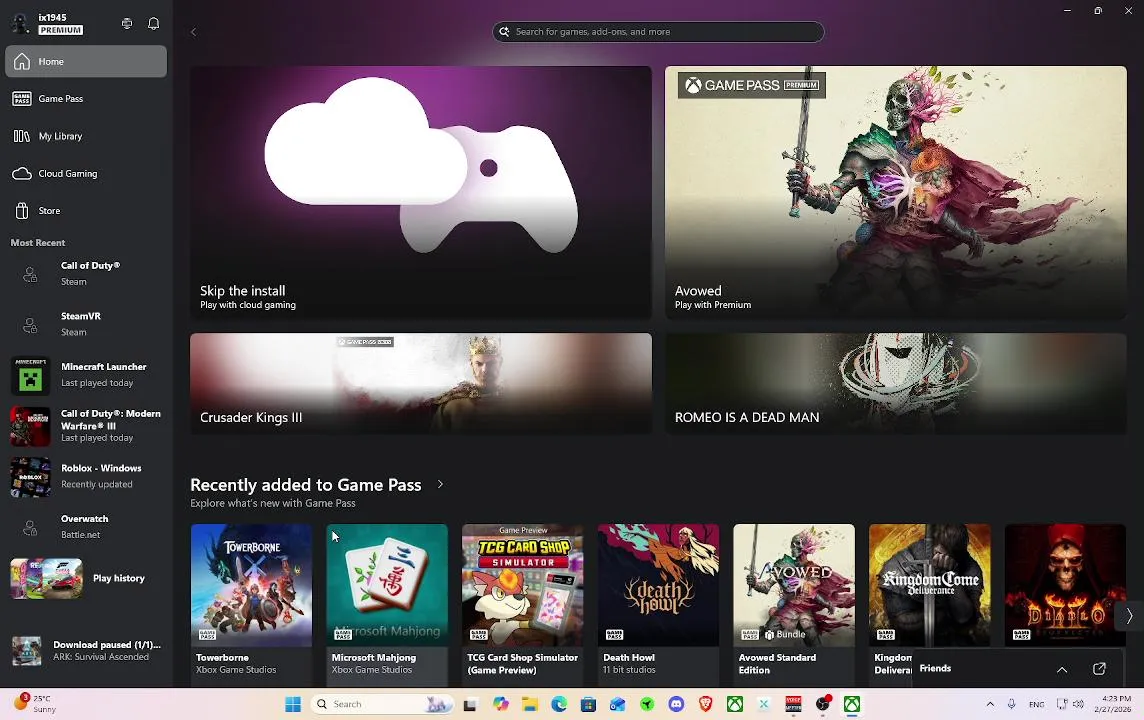Open Play history
Viewport: 1144px width, 720px height.
(x=86, y=578)
